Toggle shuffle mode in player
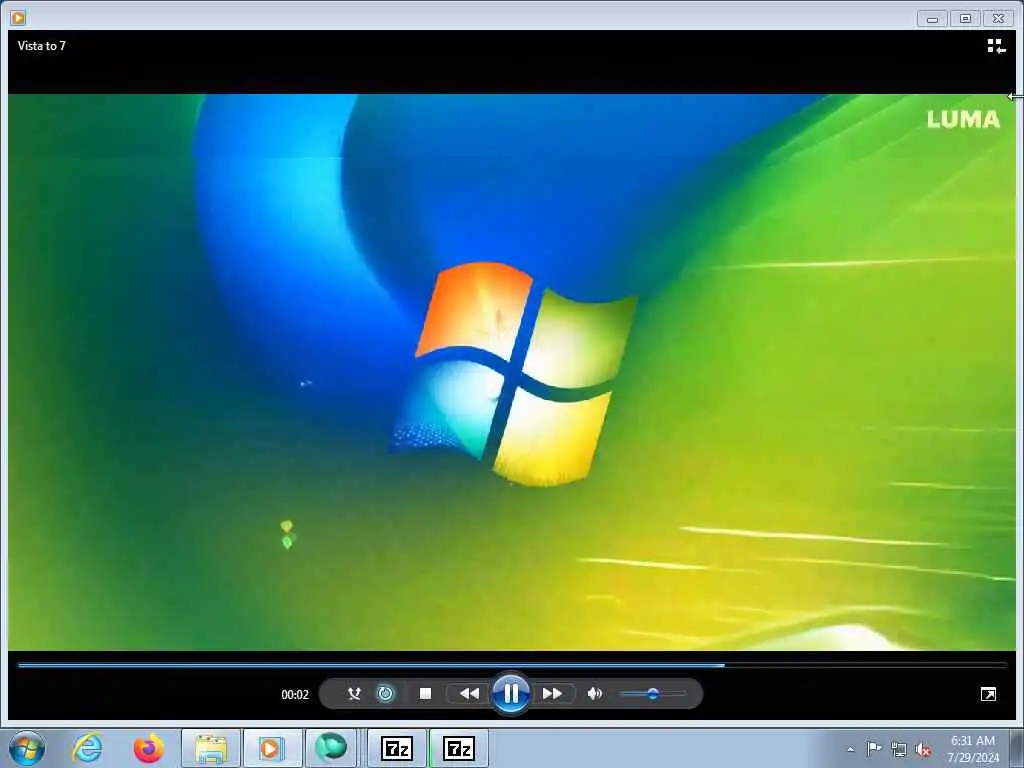The image size is (1024, 768). tap(354, 694)
